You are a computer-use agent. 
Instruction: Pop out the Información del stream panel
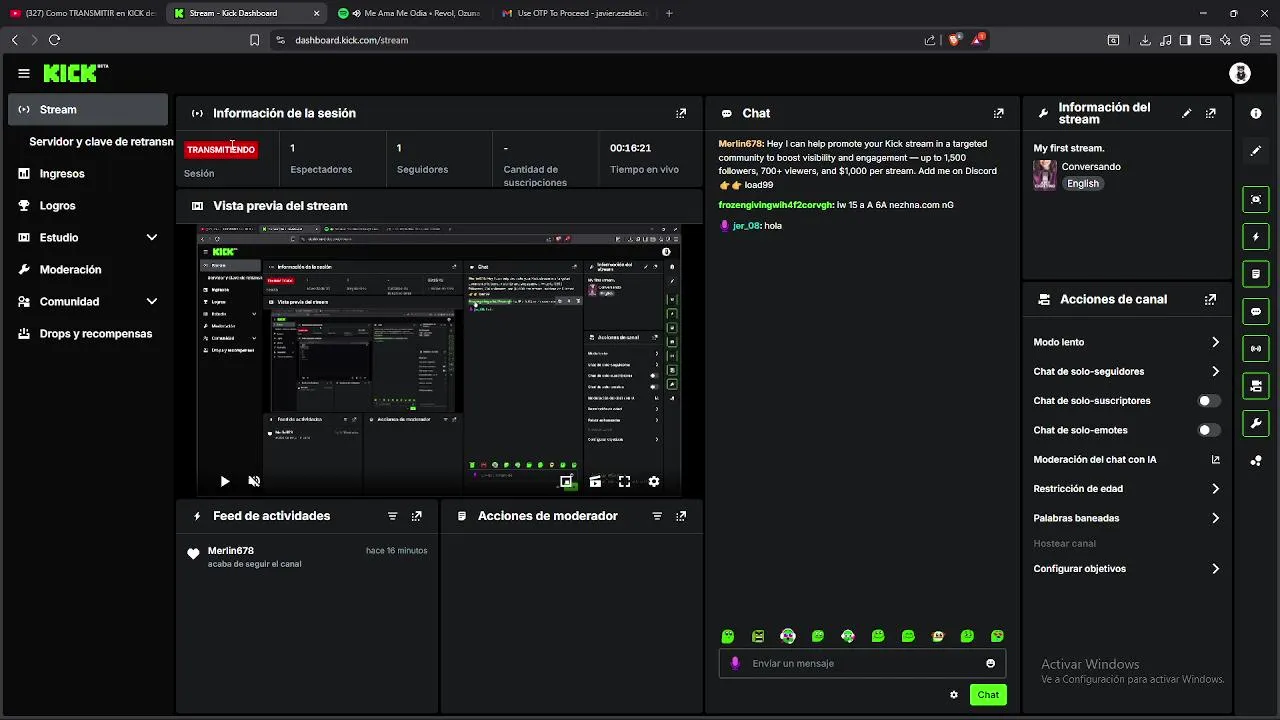(x=1211, y=113)
